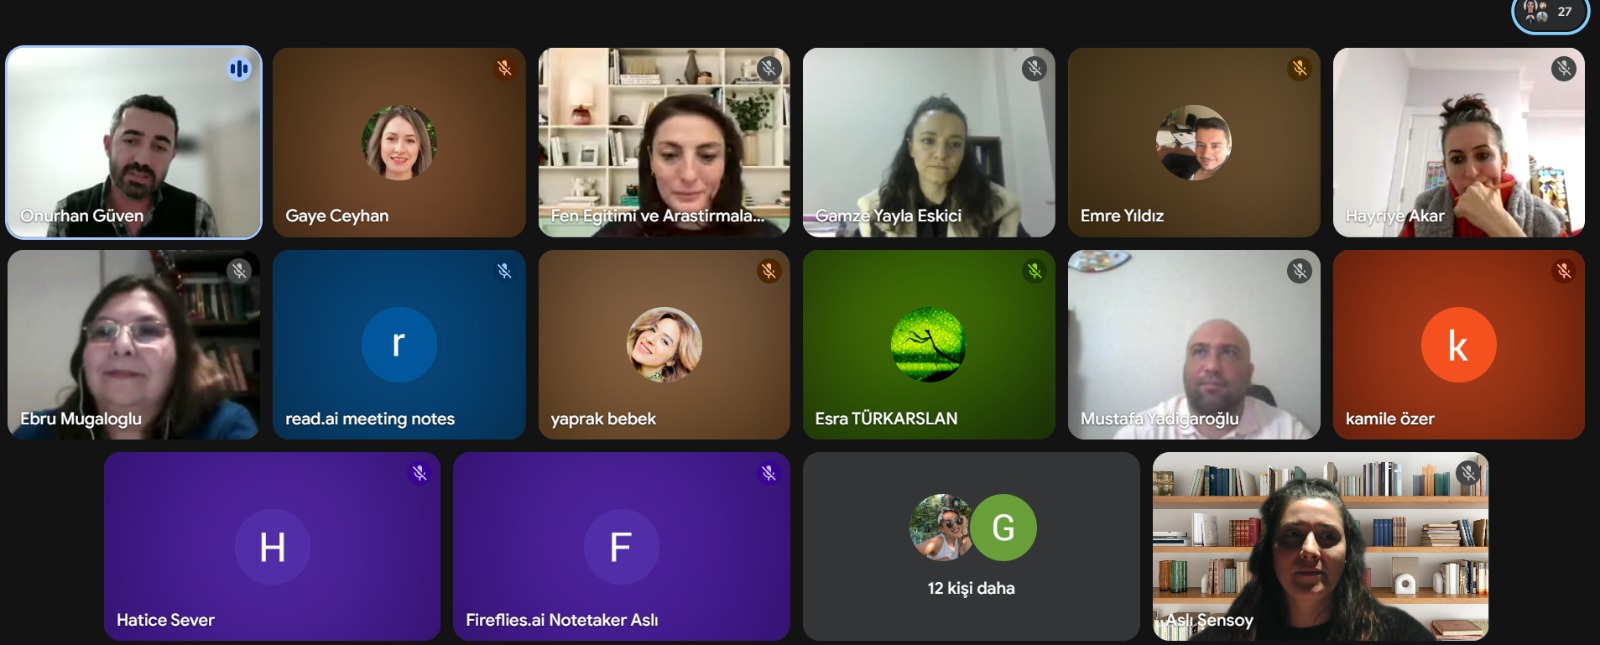Click muted mic icon on Fireflies.ai Notetaker tile

[768, 473]
